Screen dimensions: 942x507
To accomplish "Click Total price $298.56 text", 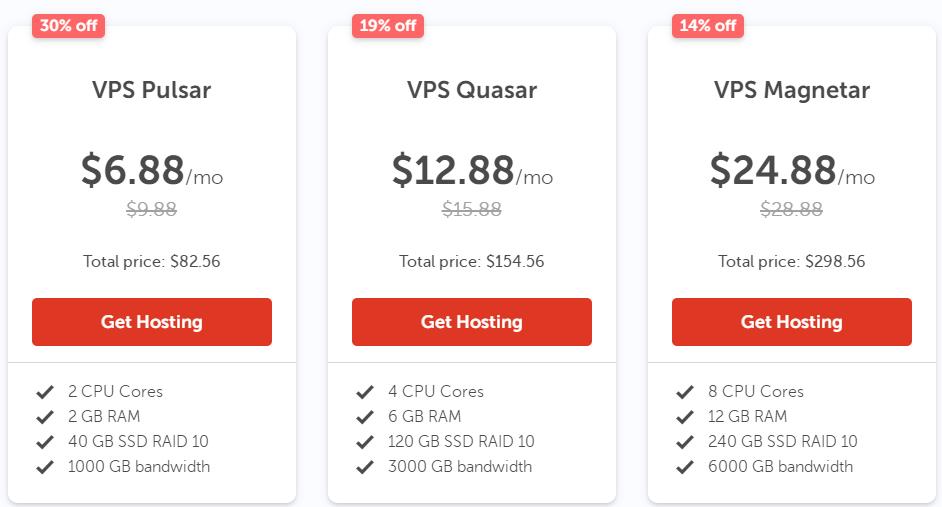I will click(x=792, y=262).
